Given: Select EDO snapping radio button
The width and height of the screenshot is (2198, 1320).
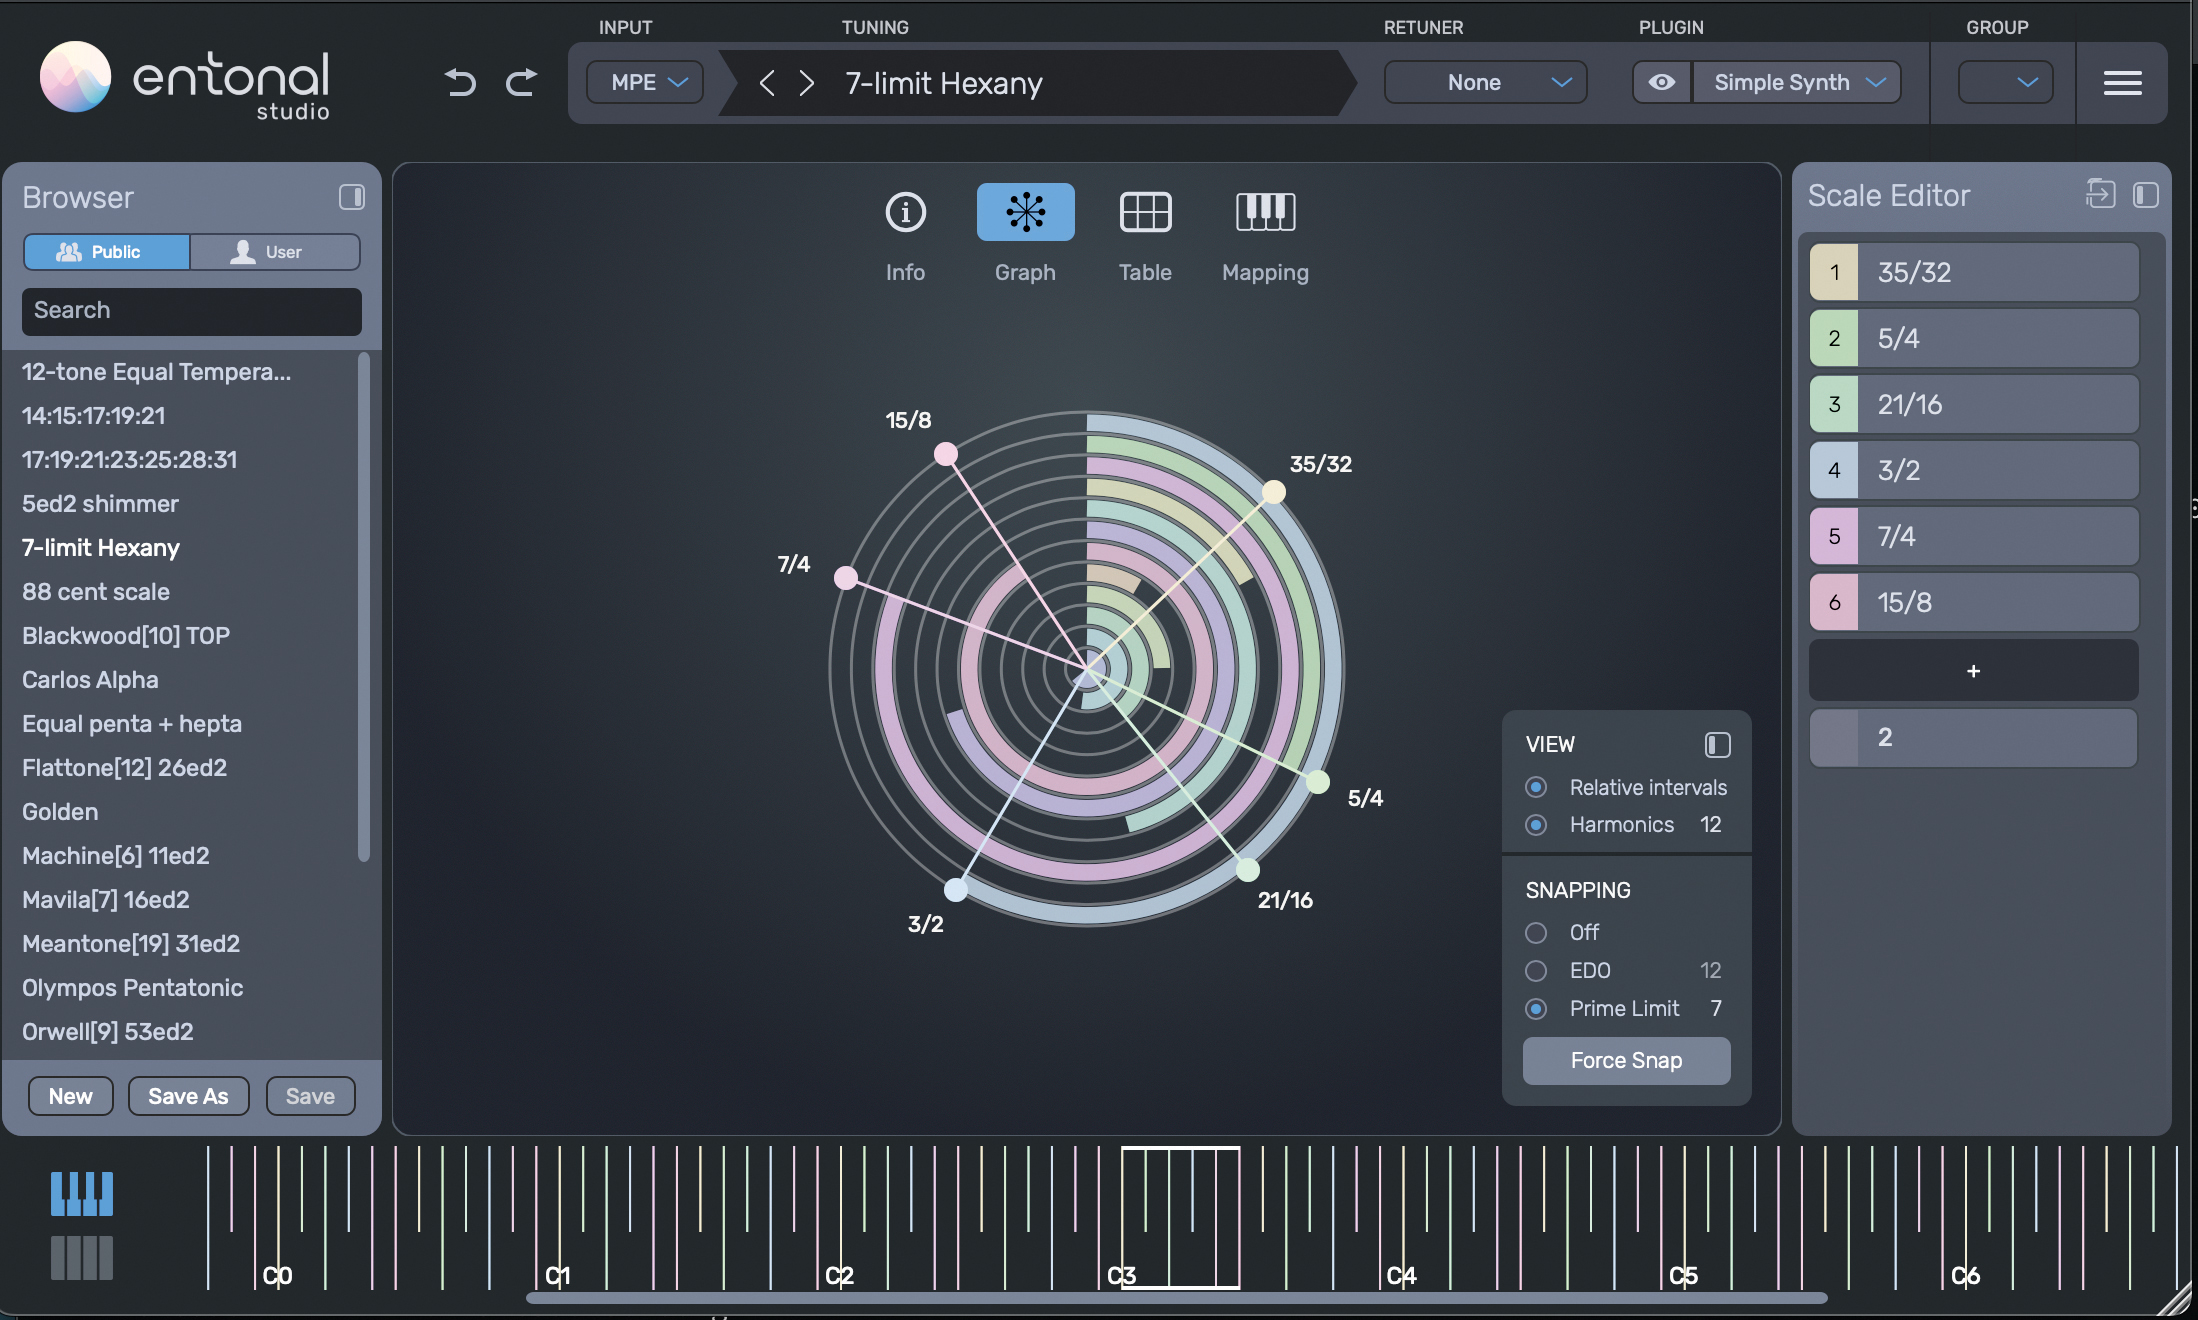Looking at the screenshot, I should pyautogui.click(x=1536, y=971).
